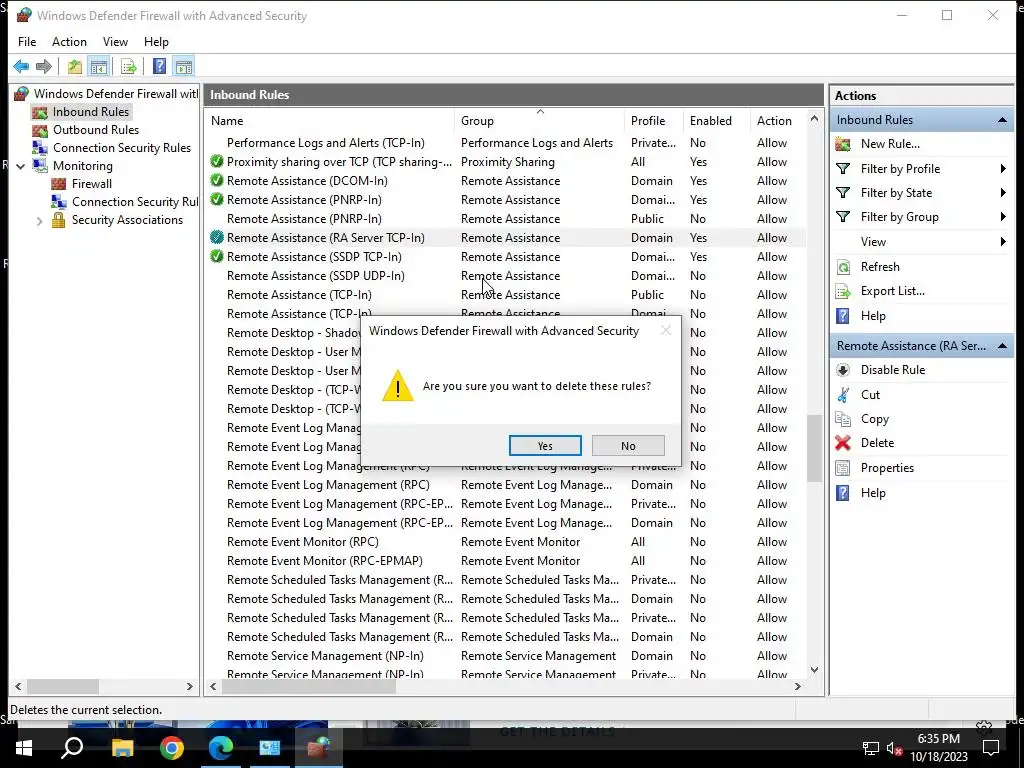The image size is (1024, 768).
Task: Click the Back arrow toolbar icon
Action: (21, 66)
